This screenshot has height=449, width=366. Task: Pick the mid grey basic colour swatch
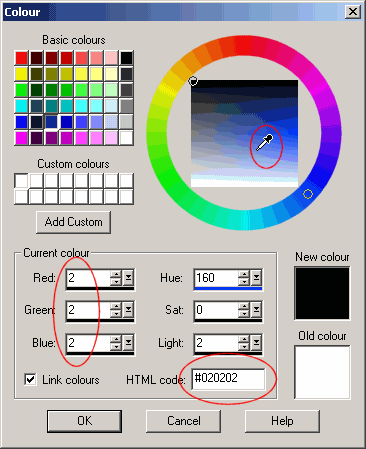click(x=126, y=106)
